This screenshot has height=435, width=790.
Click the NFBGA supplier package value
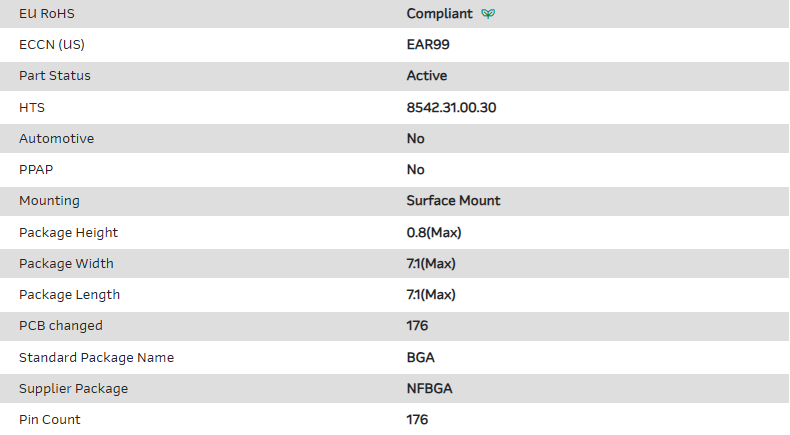click(428, 388)
